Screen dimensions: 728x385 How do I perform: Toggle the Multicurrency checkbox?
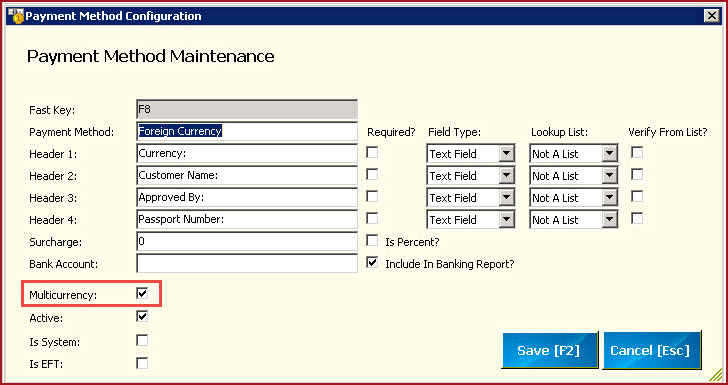(x=142, y=294)
